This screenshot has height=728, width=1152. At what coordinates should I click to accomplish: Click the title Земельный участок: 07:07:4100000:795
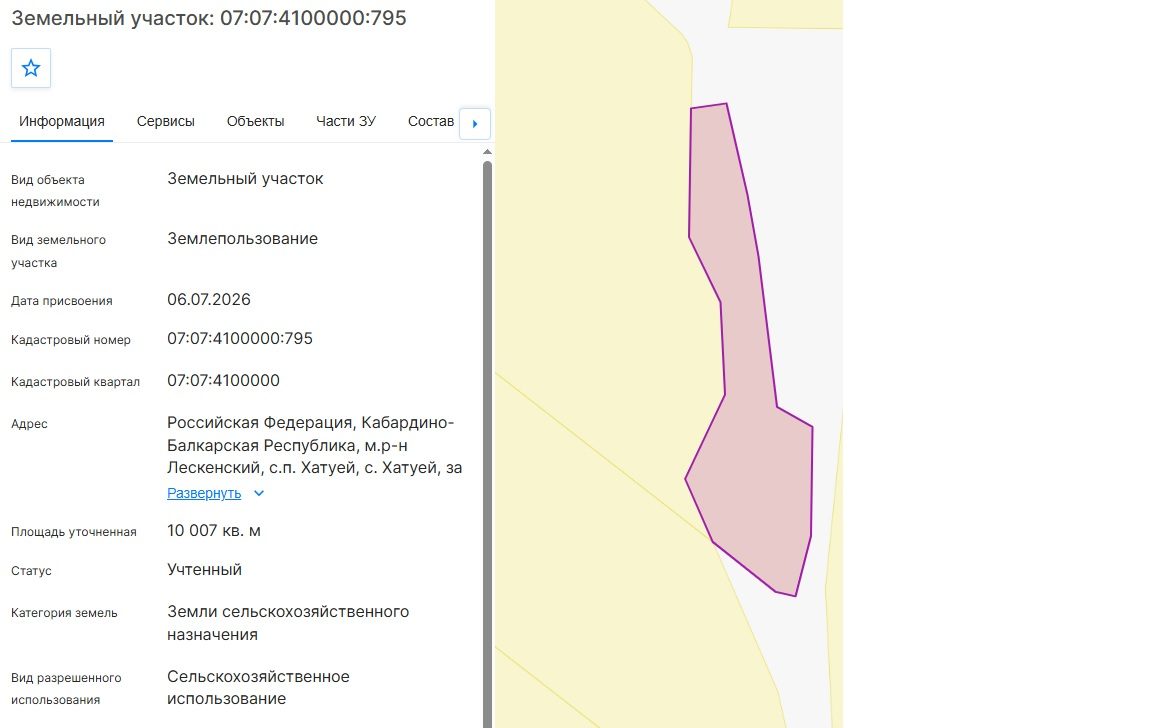209,18
